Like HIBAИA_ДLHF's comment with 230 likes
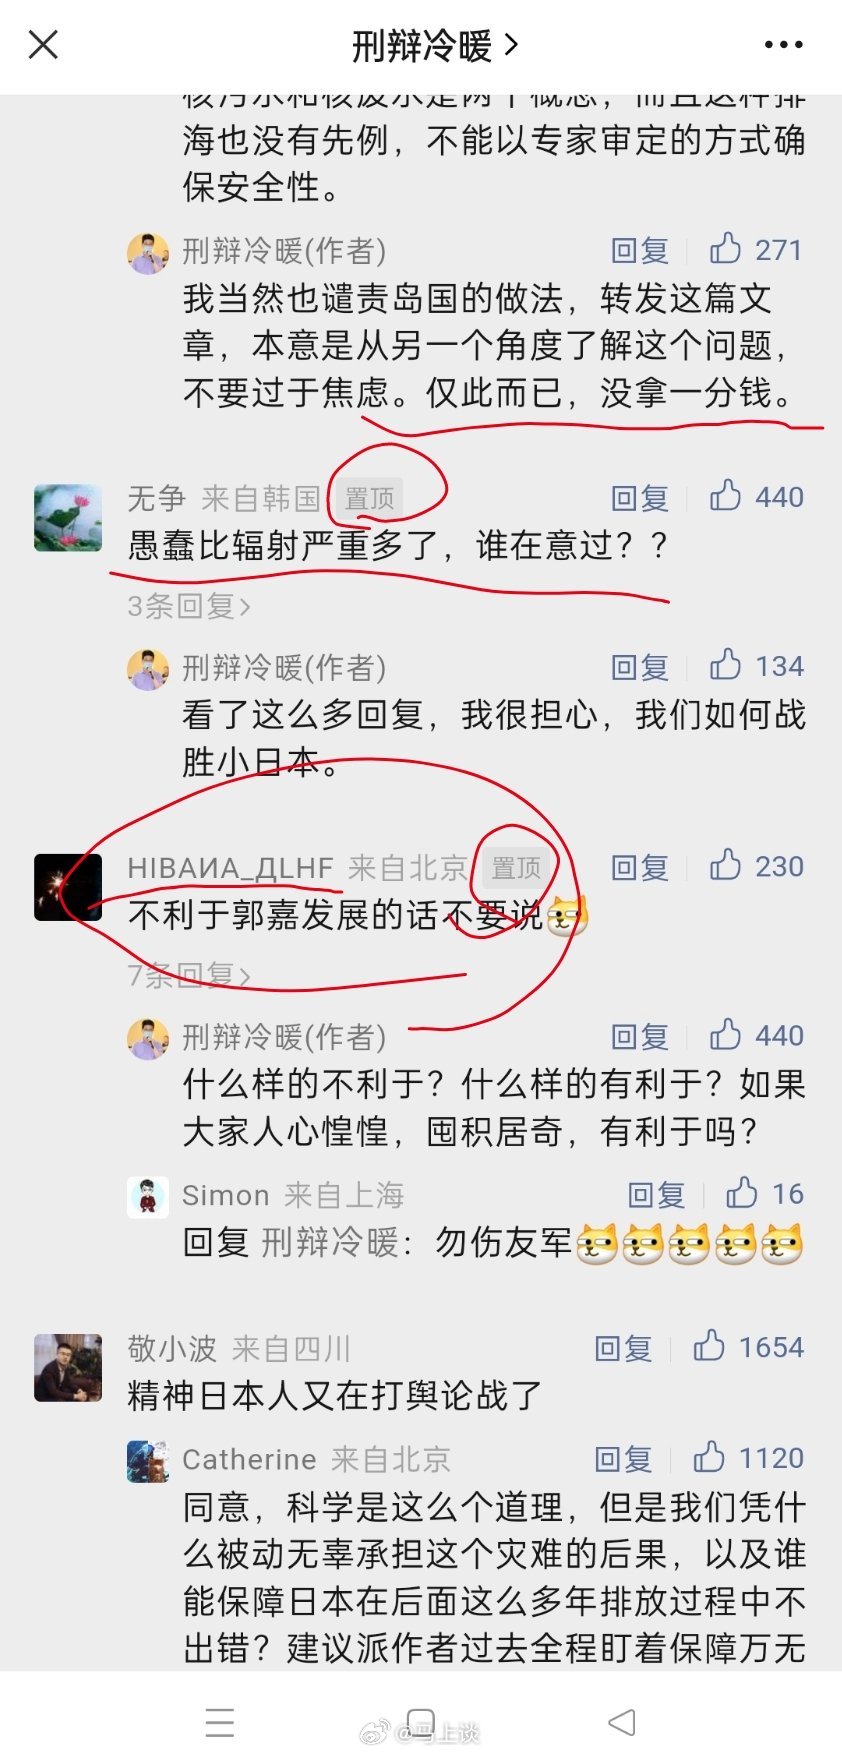Viewport: 842px width, 1753px height. (x=755, y=866)
